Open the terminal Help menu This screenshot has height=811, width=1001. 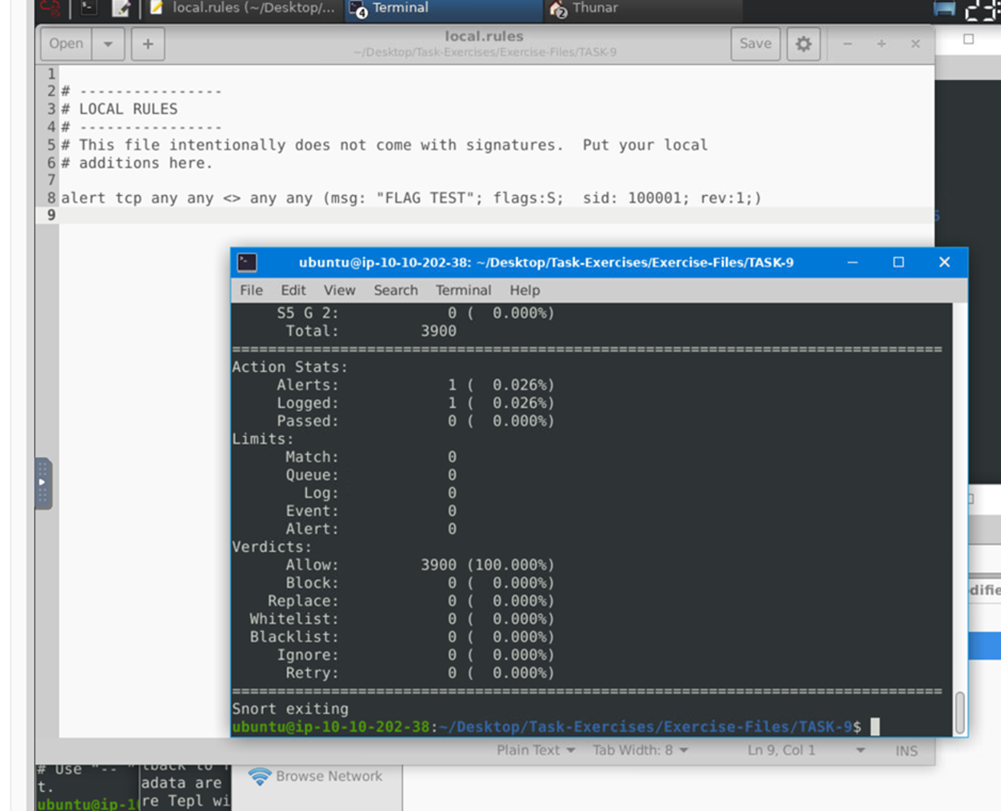pyautogui.click(x=525, y=290)
